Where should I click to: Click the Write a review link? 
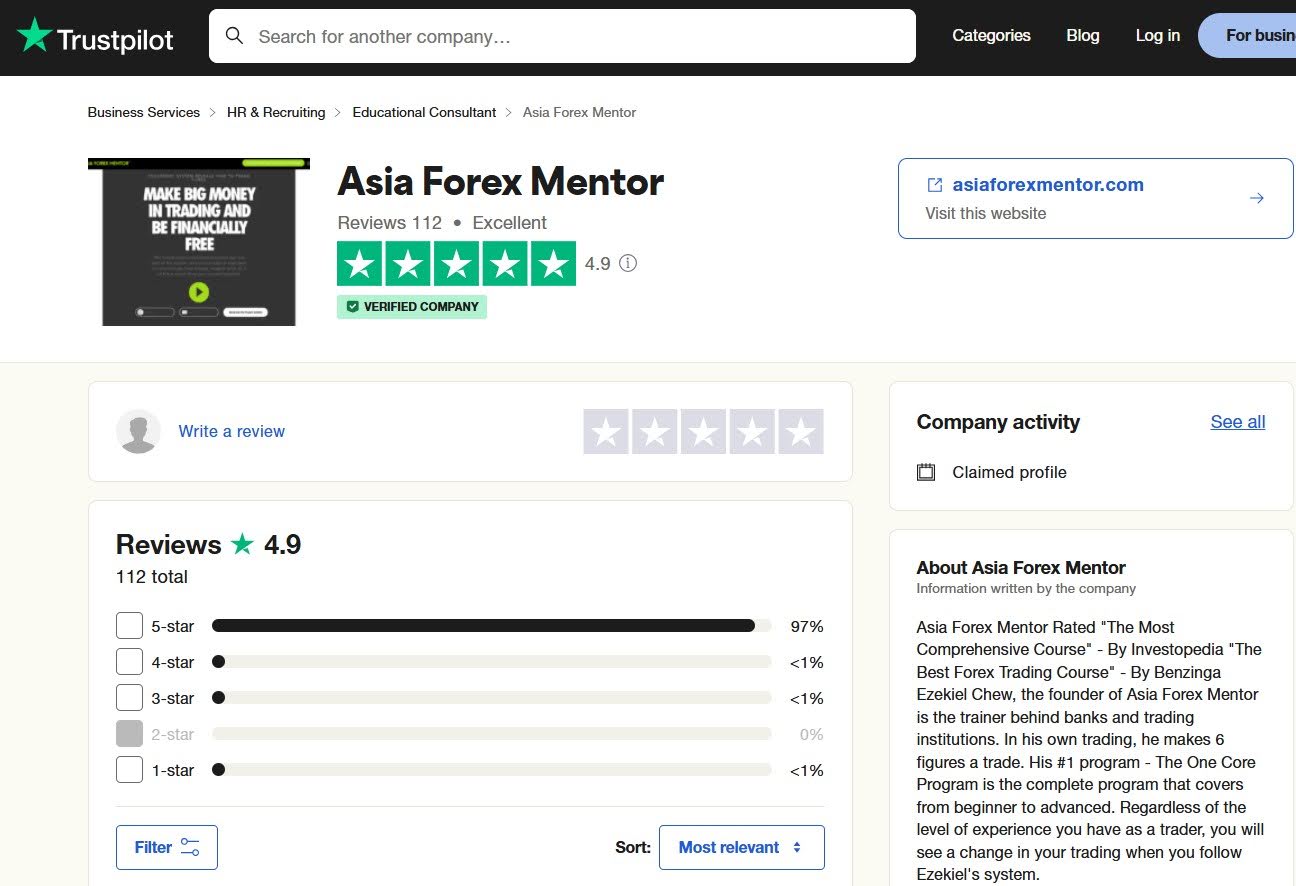tap(232, 431)
